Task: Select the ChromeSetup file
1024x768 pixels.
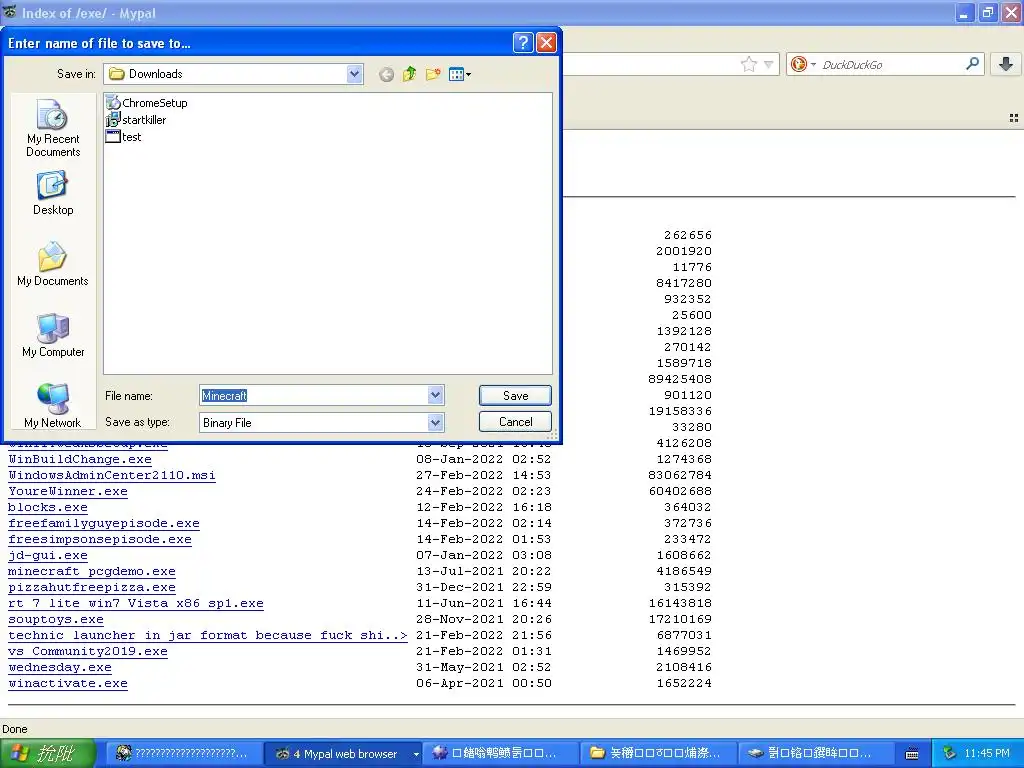Action: click(147, 103)
